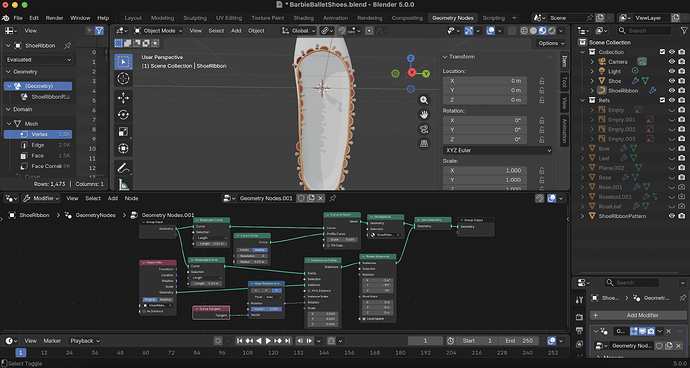Hide ShoeRibbonPattern with its eye icon

tap(672, 216)
